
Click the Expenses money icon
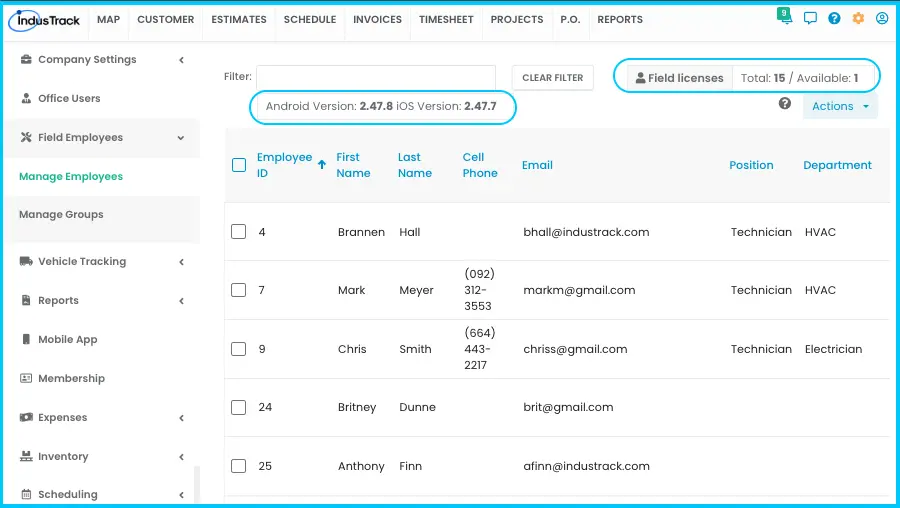pos(26,417)
